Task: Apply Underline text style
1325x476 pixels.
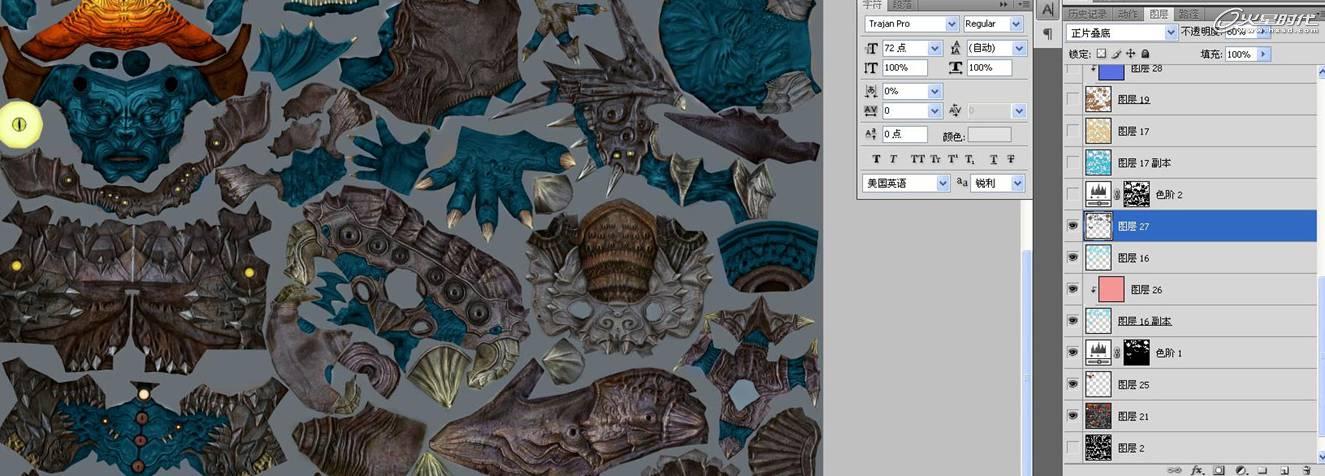Action: [993, 159]
